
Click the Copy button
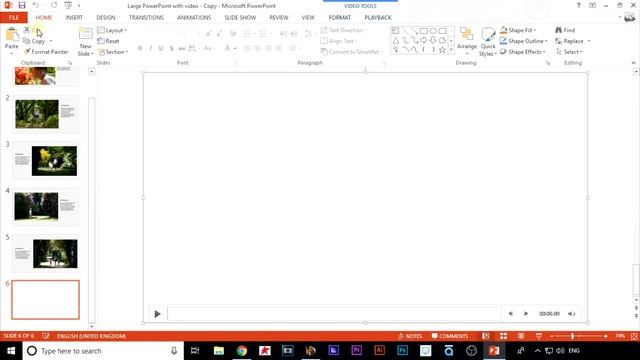tap(35, 41)
